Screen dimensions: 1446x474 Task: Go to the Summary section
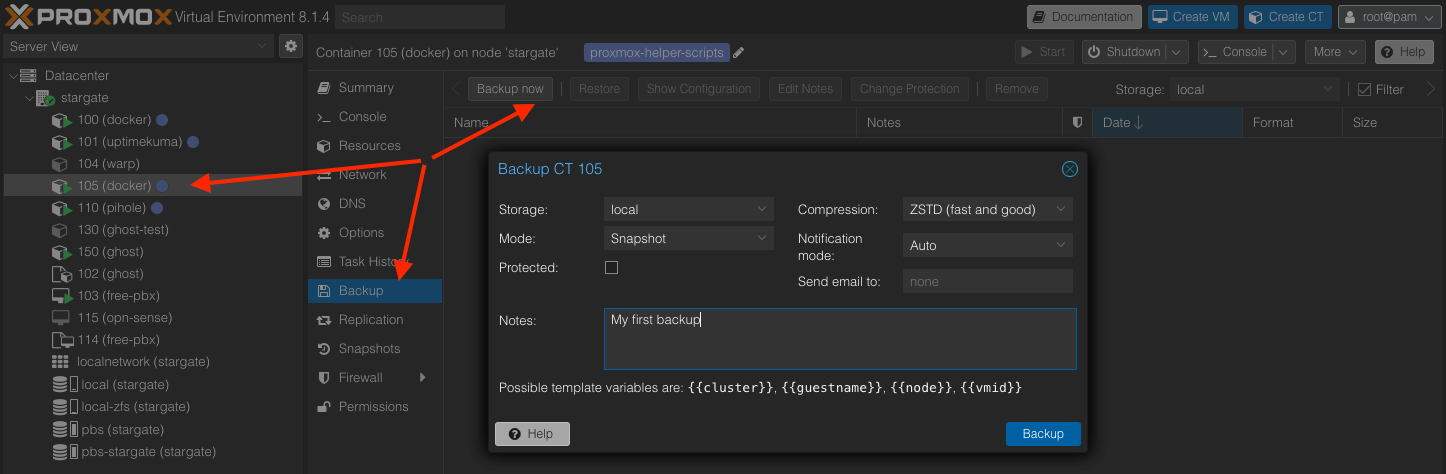pyautogui.click(x=365, y=88)
